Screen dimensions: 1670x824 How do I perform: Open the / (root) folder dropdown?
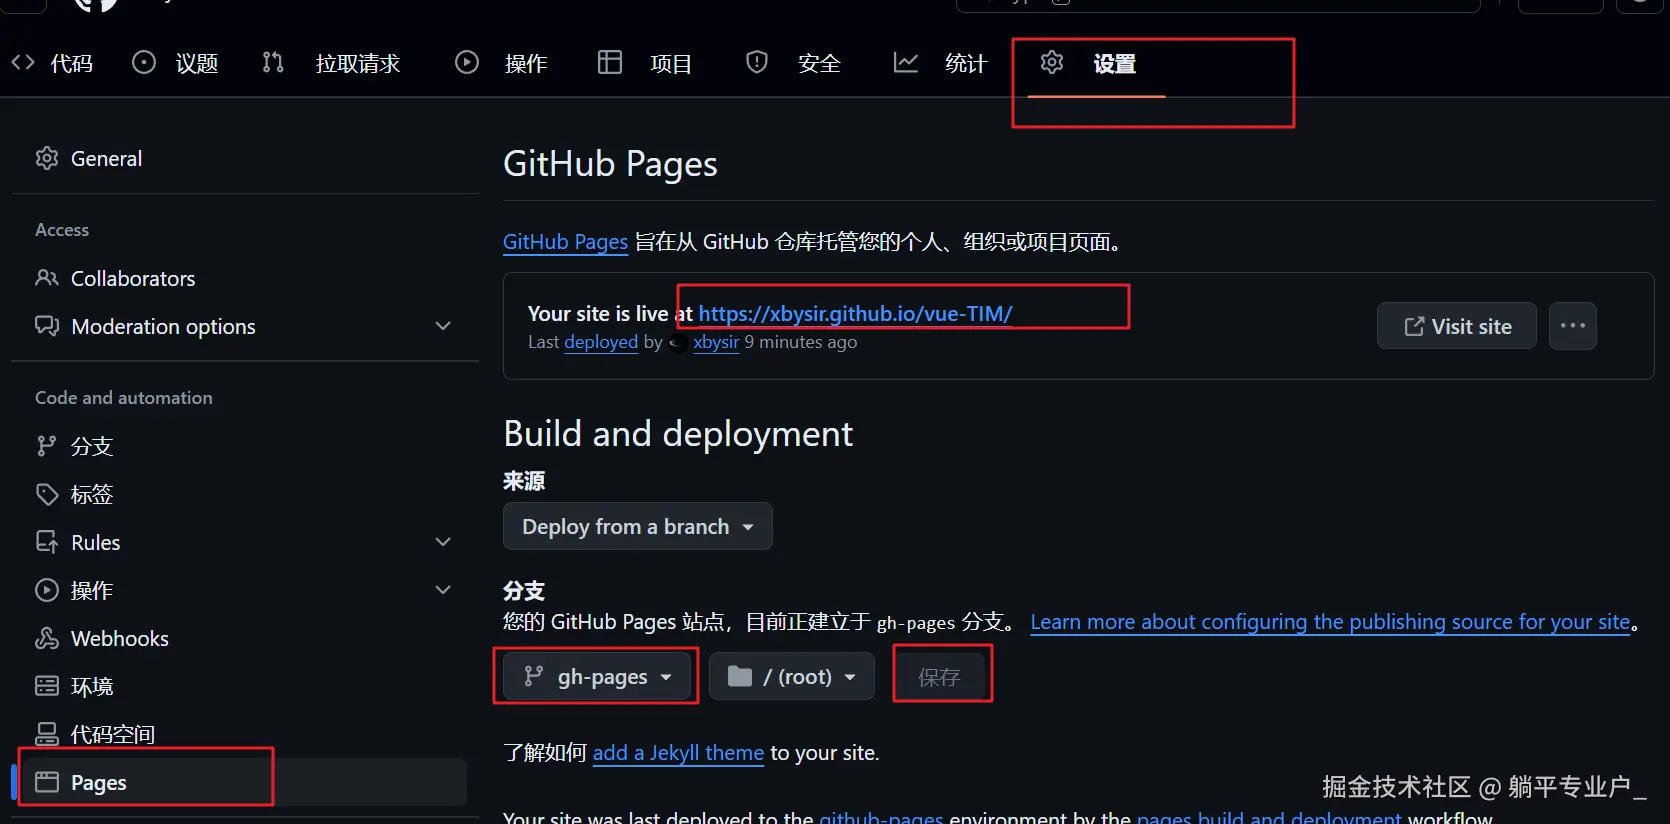point(792,677)
